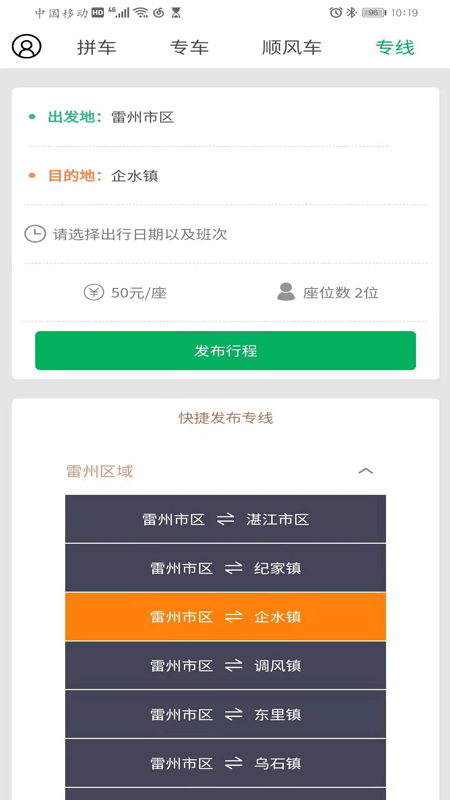Open the 顺风车 tab

tap(292, 47)
